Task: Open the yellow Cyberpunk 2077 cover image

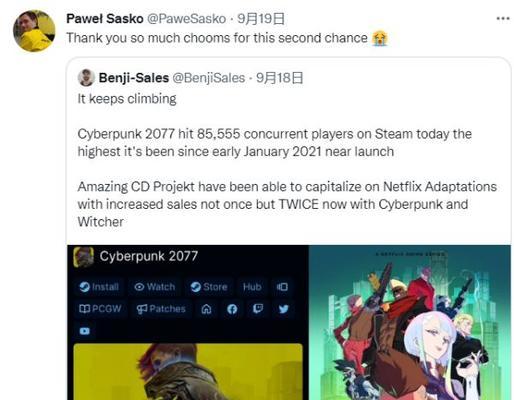Action: [188, 372]
